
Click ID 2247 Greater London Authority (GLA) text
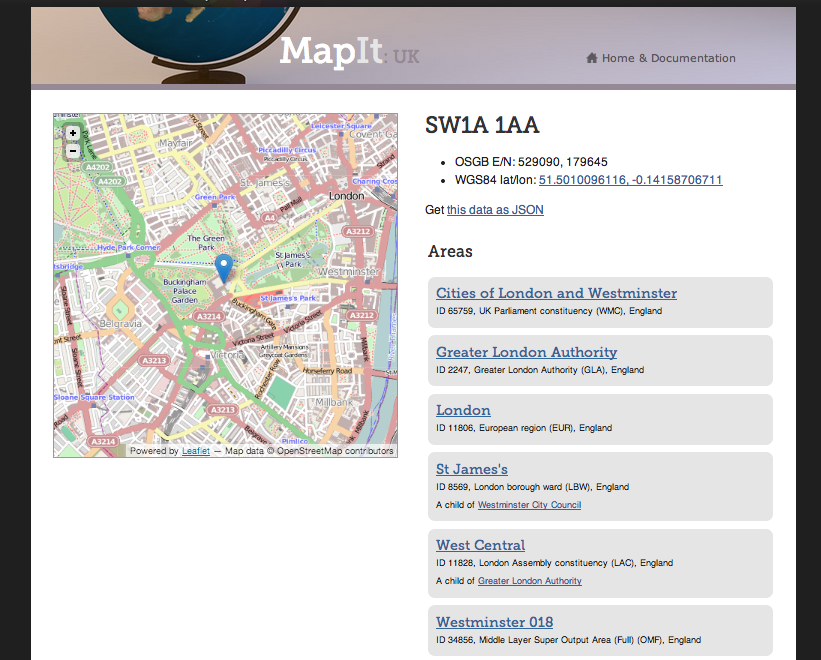coord(540,370)
